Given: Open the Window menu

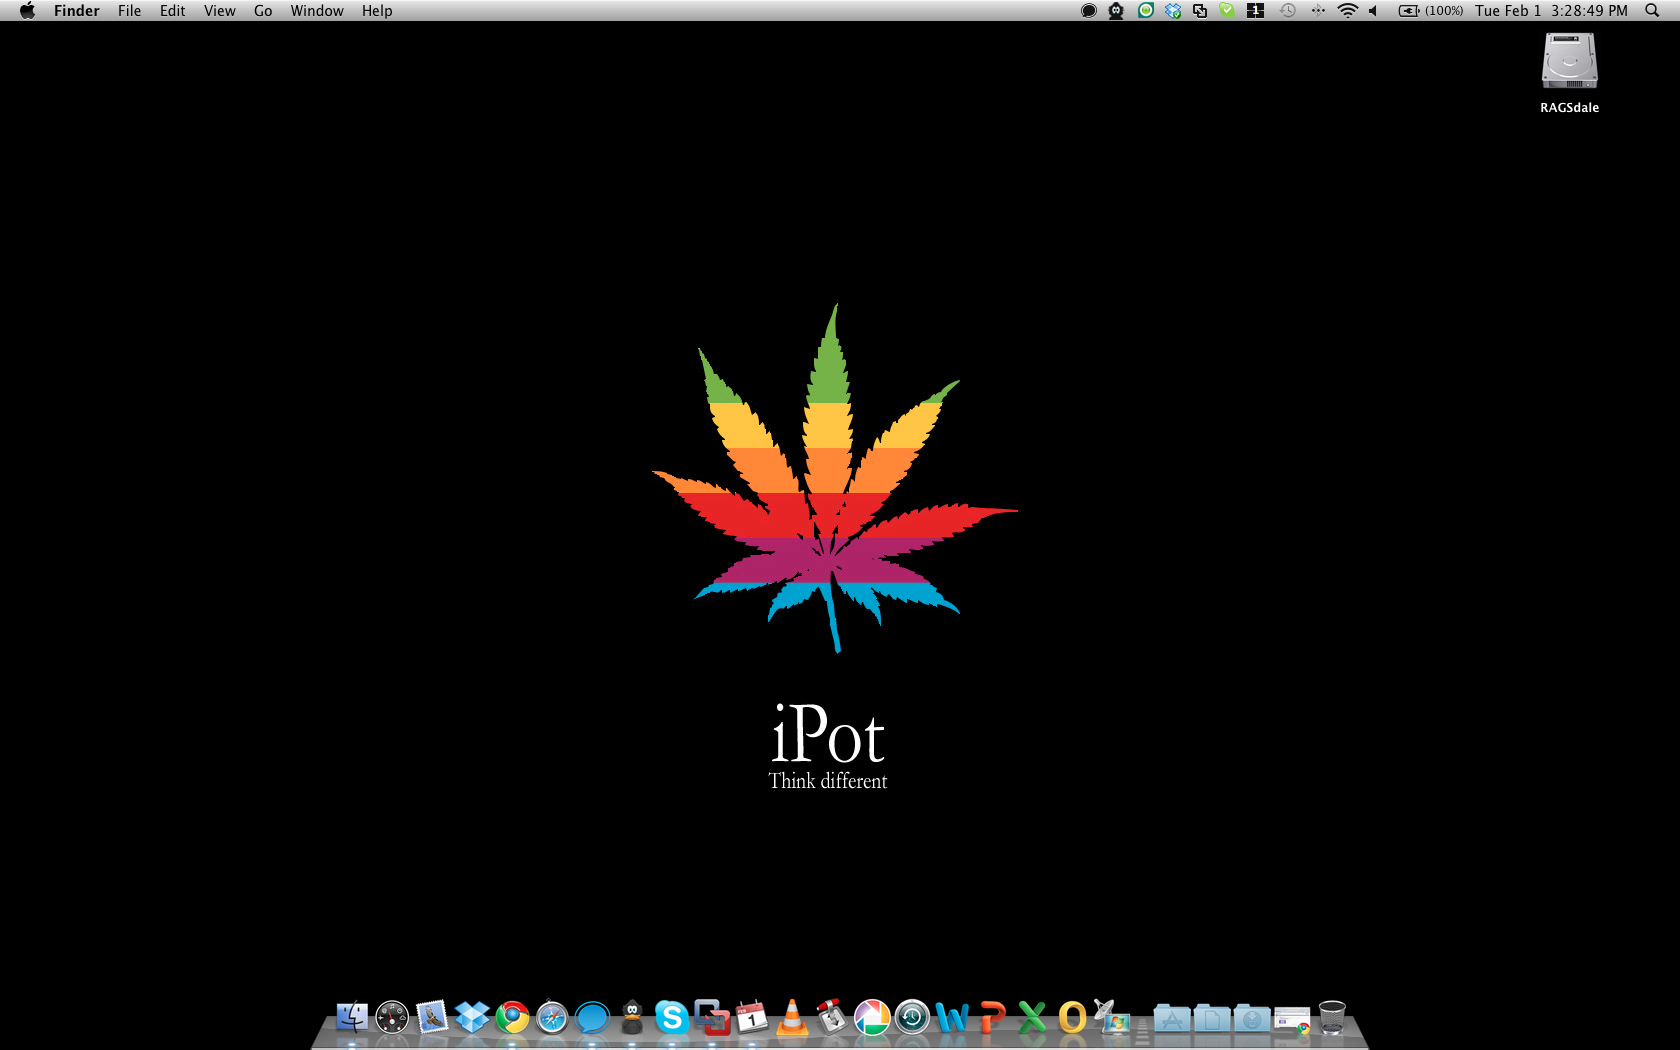Looking at the screenshot, I should point(317,10).
